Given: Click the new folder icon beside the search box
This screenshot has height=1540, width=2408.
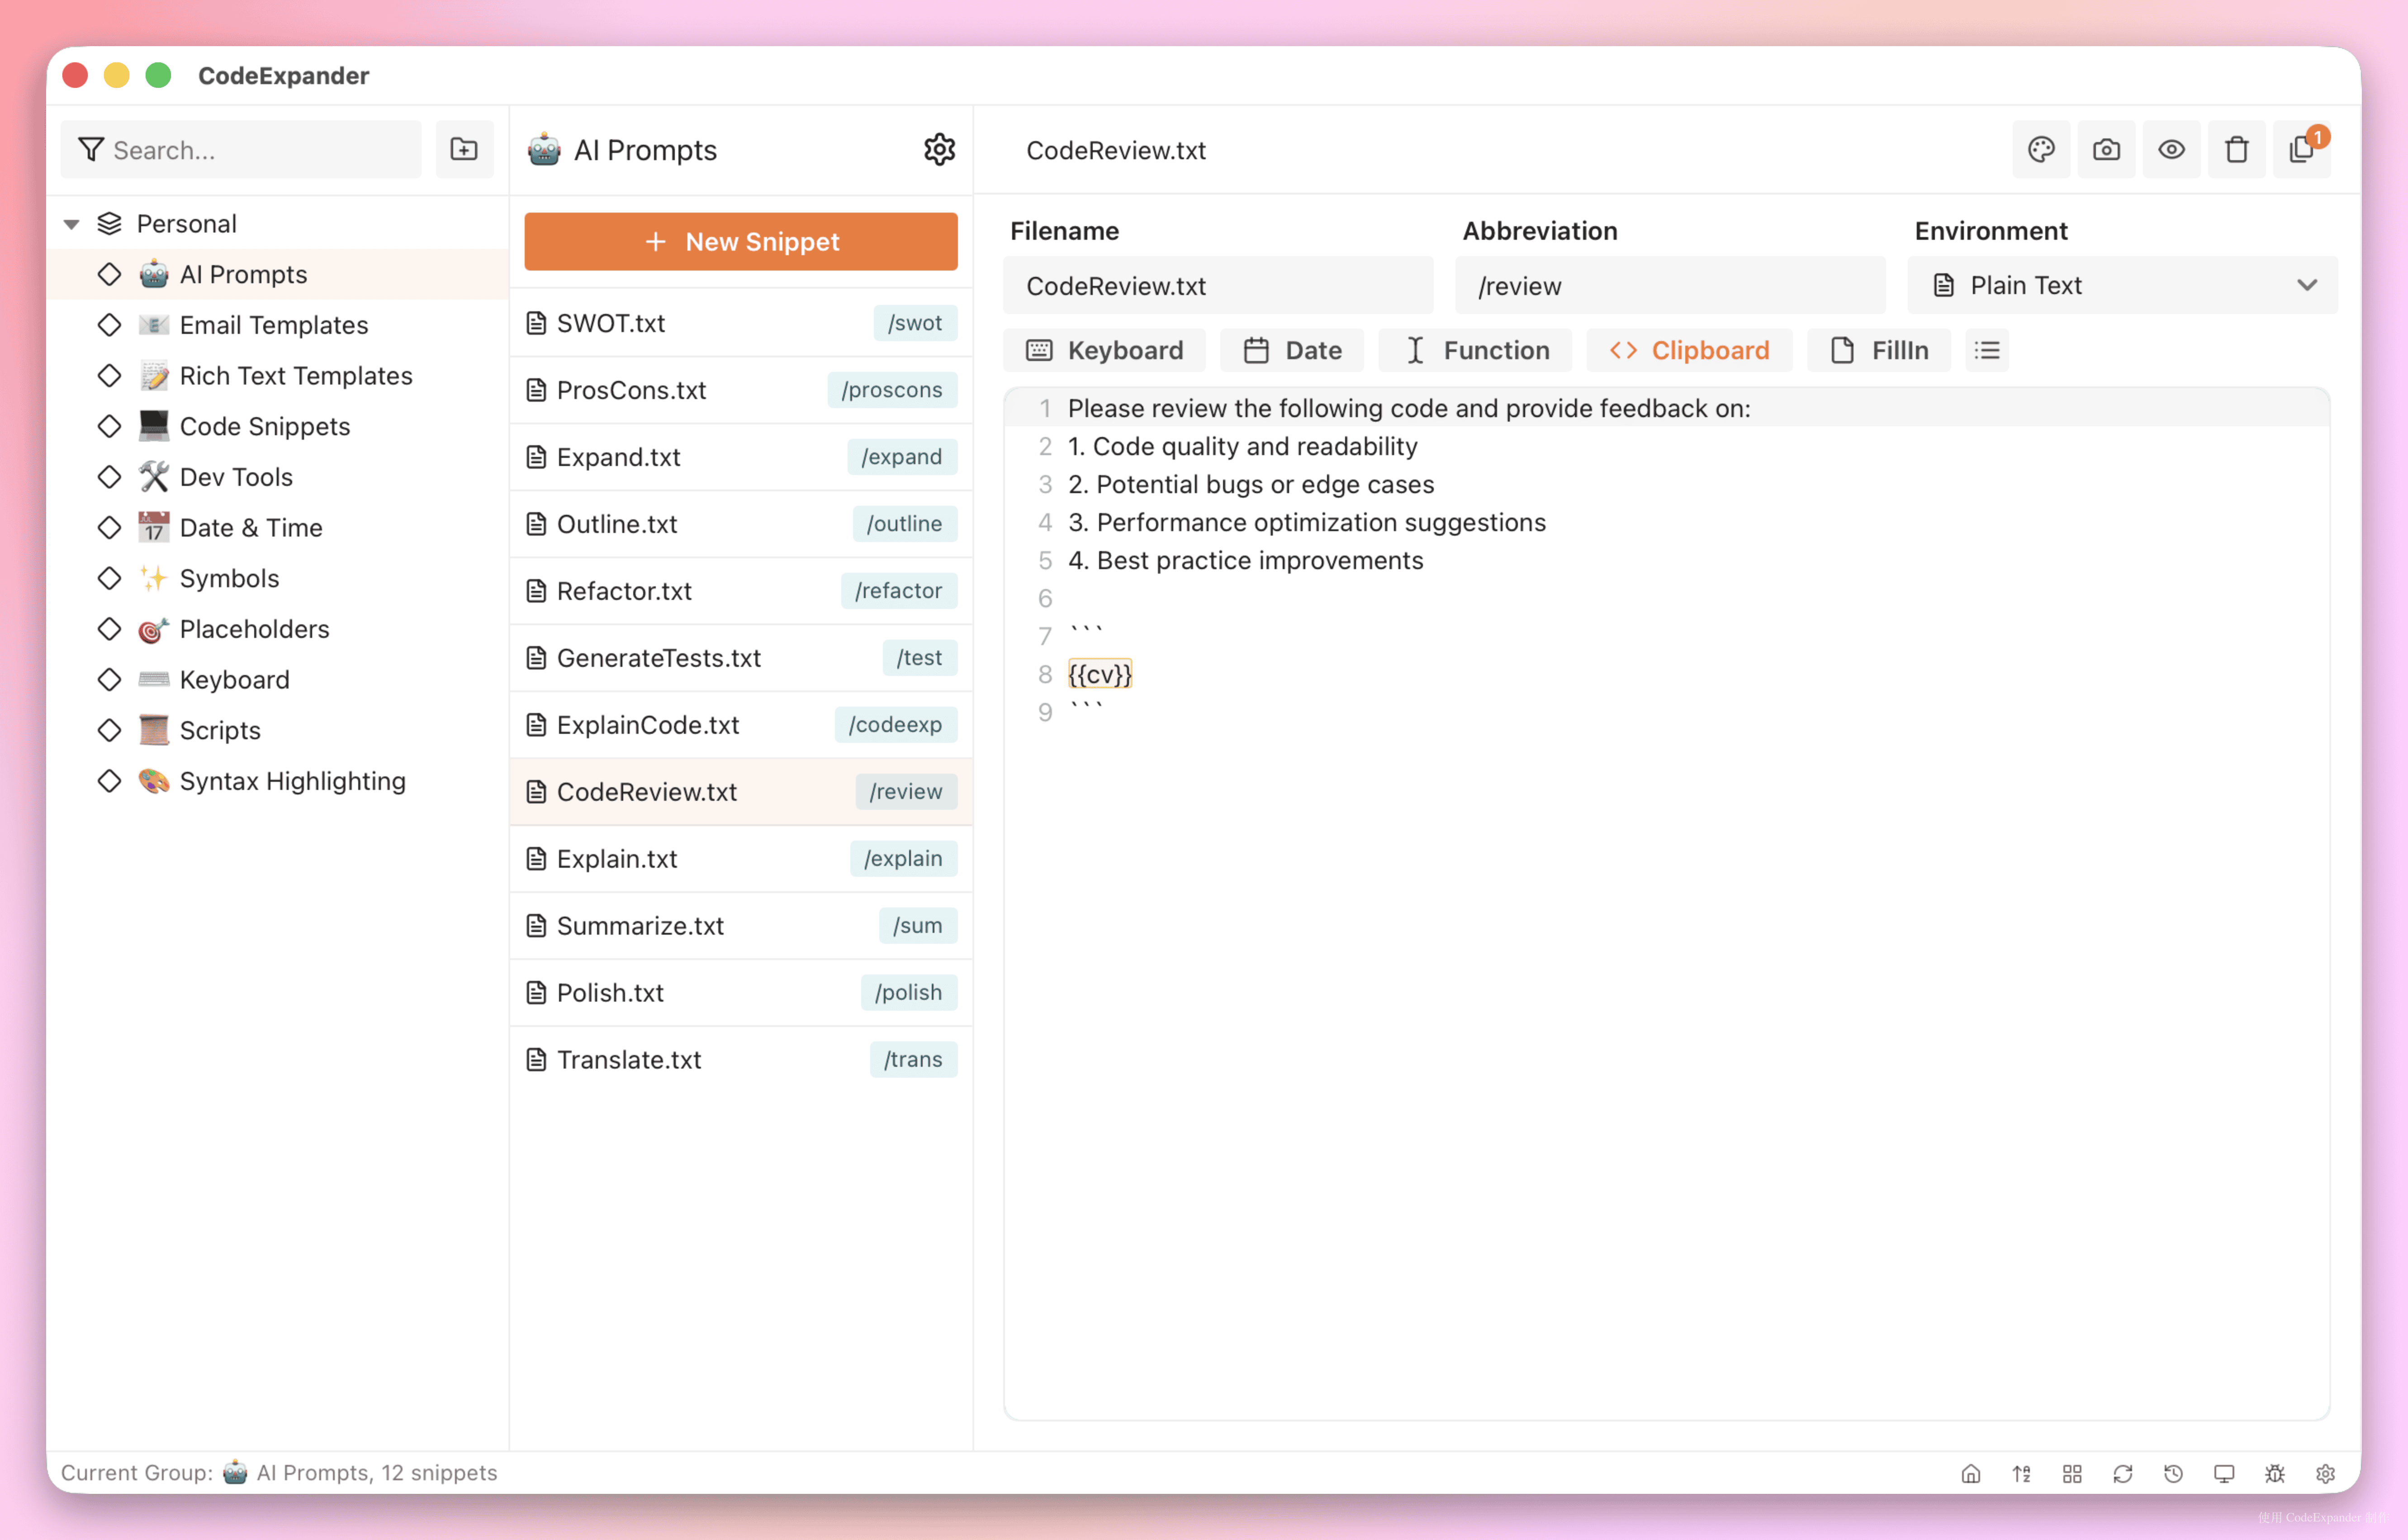Looking at the screenshot, I should [x=464, y=149].
